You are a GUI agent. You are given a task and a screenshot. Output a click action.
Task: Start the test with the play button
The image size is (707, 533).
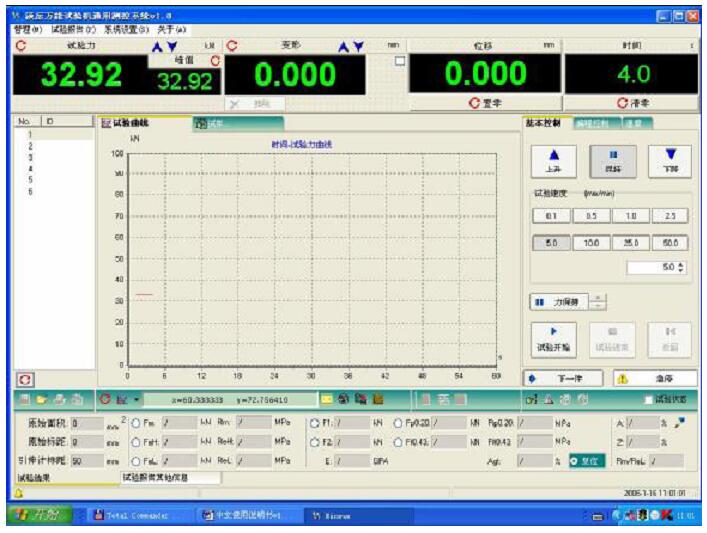click(x=553, y=338)
